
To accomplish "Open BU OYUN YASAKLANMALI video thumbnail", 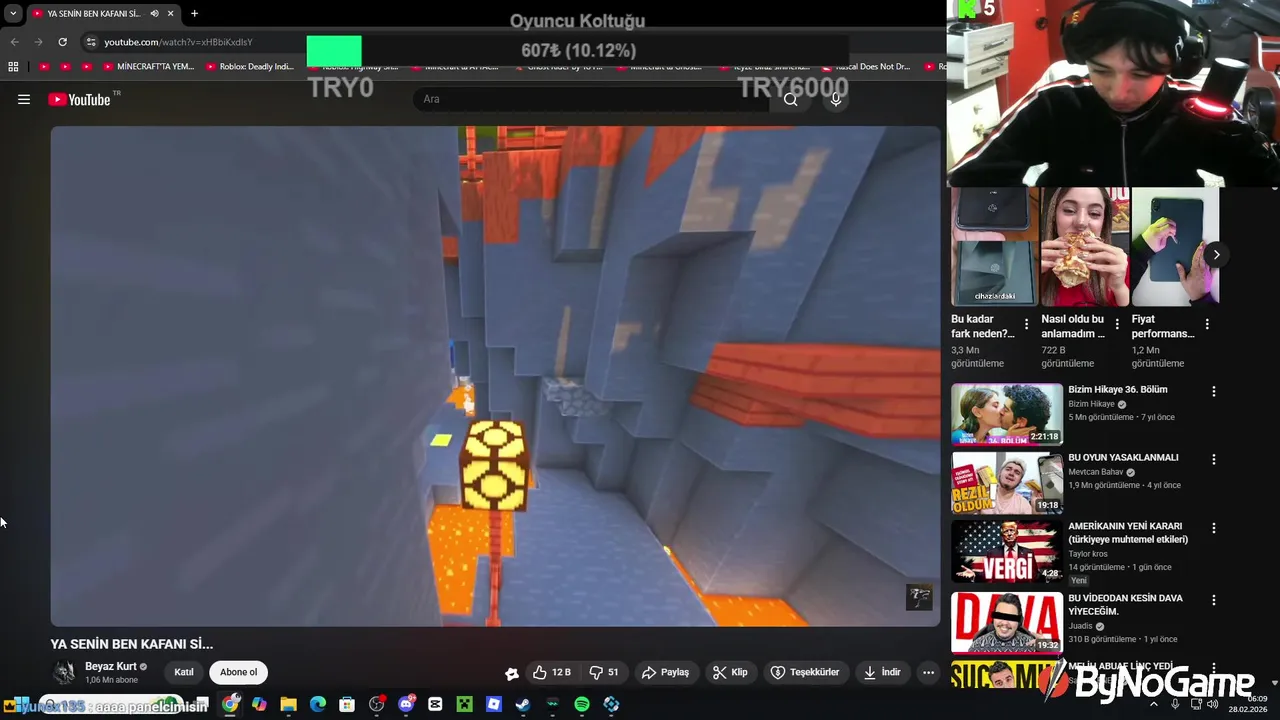I will [1007, 483].
